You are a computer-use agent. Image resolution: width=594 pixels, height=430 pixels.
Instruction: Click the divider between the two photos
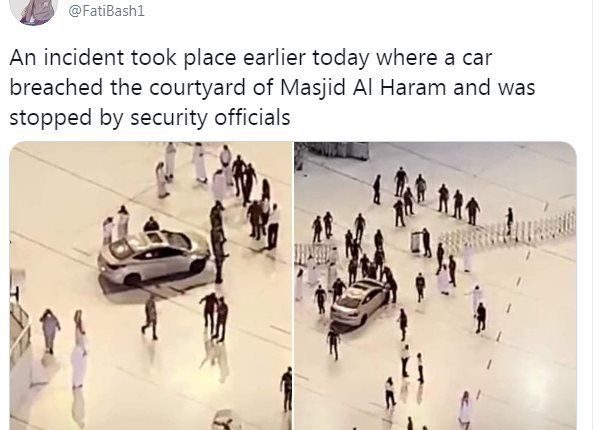click(x=293, y=286)
